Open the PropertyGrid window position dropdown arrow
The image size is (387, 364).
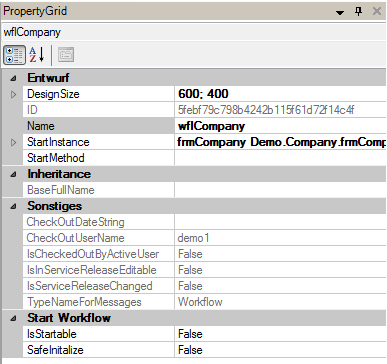click(x=340, y=13)
